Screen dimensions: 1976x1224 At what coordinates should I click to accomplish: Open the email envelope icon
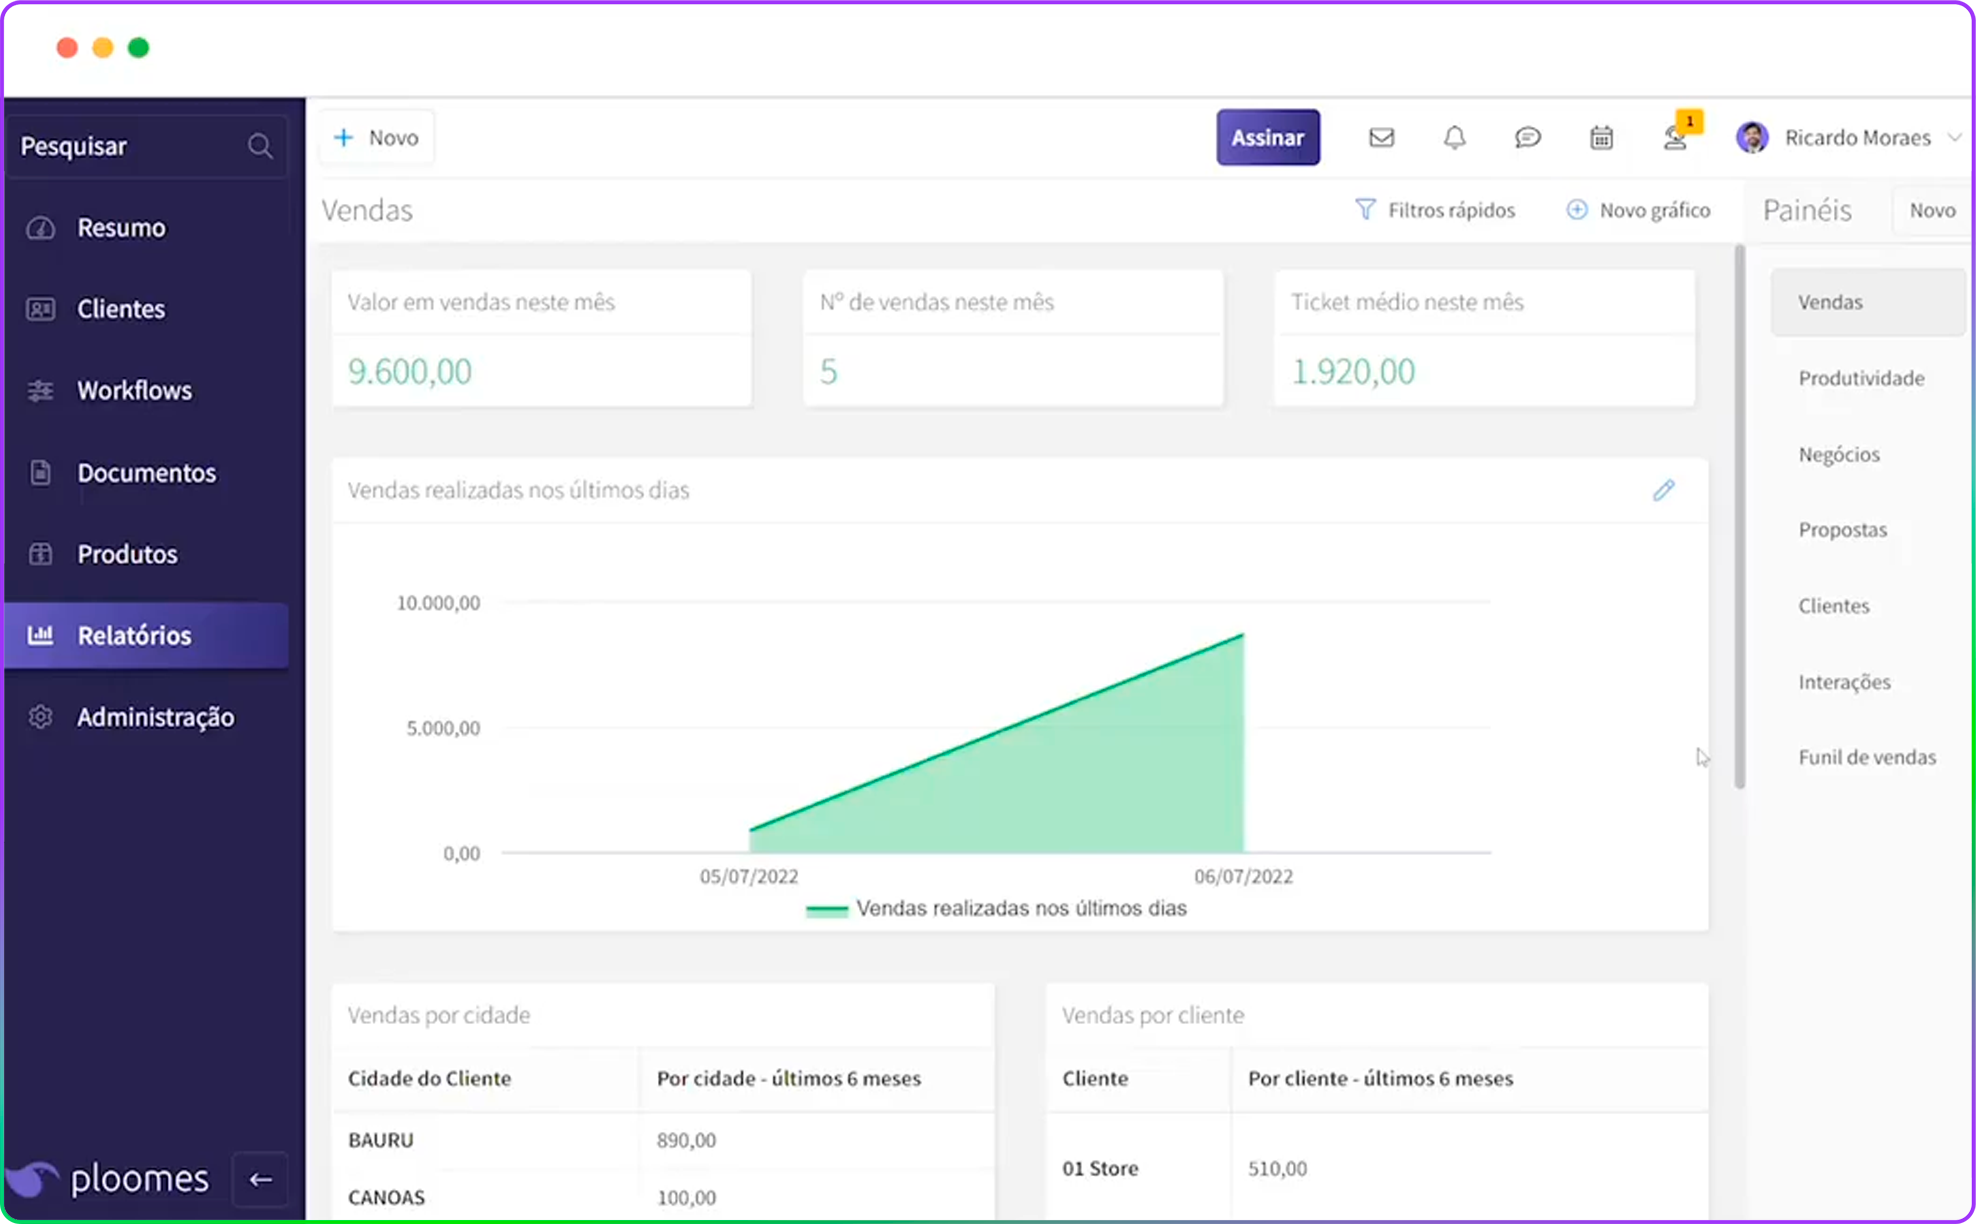[1381, 138]
